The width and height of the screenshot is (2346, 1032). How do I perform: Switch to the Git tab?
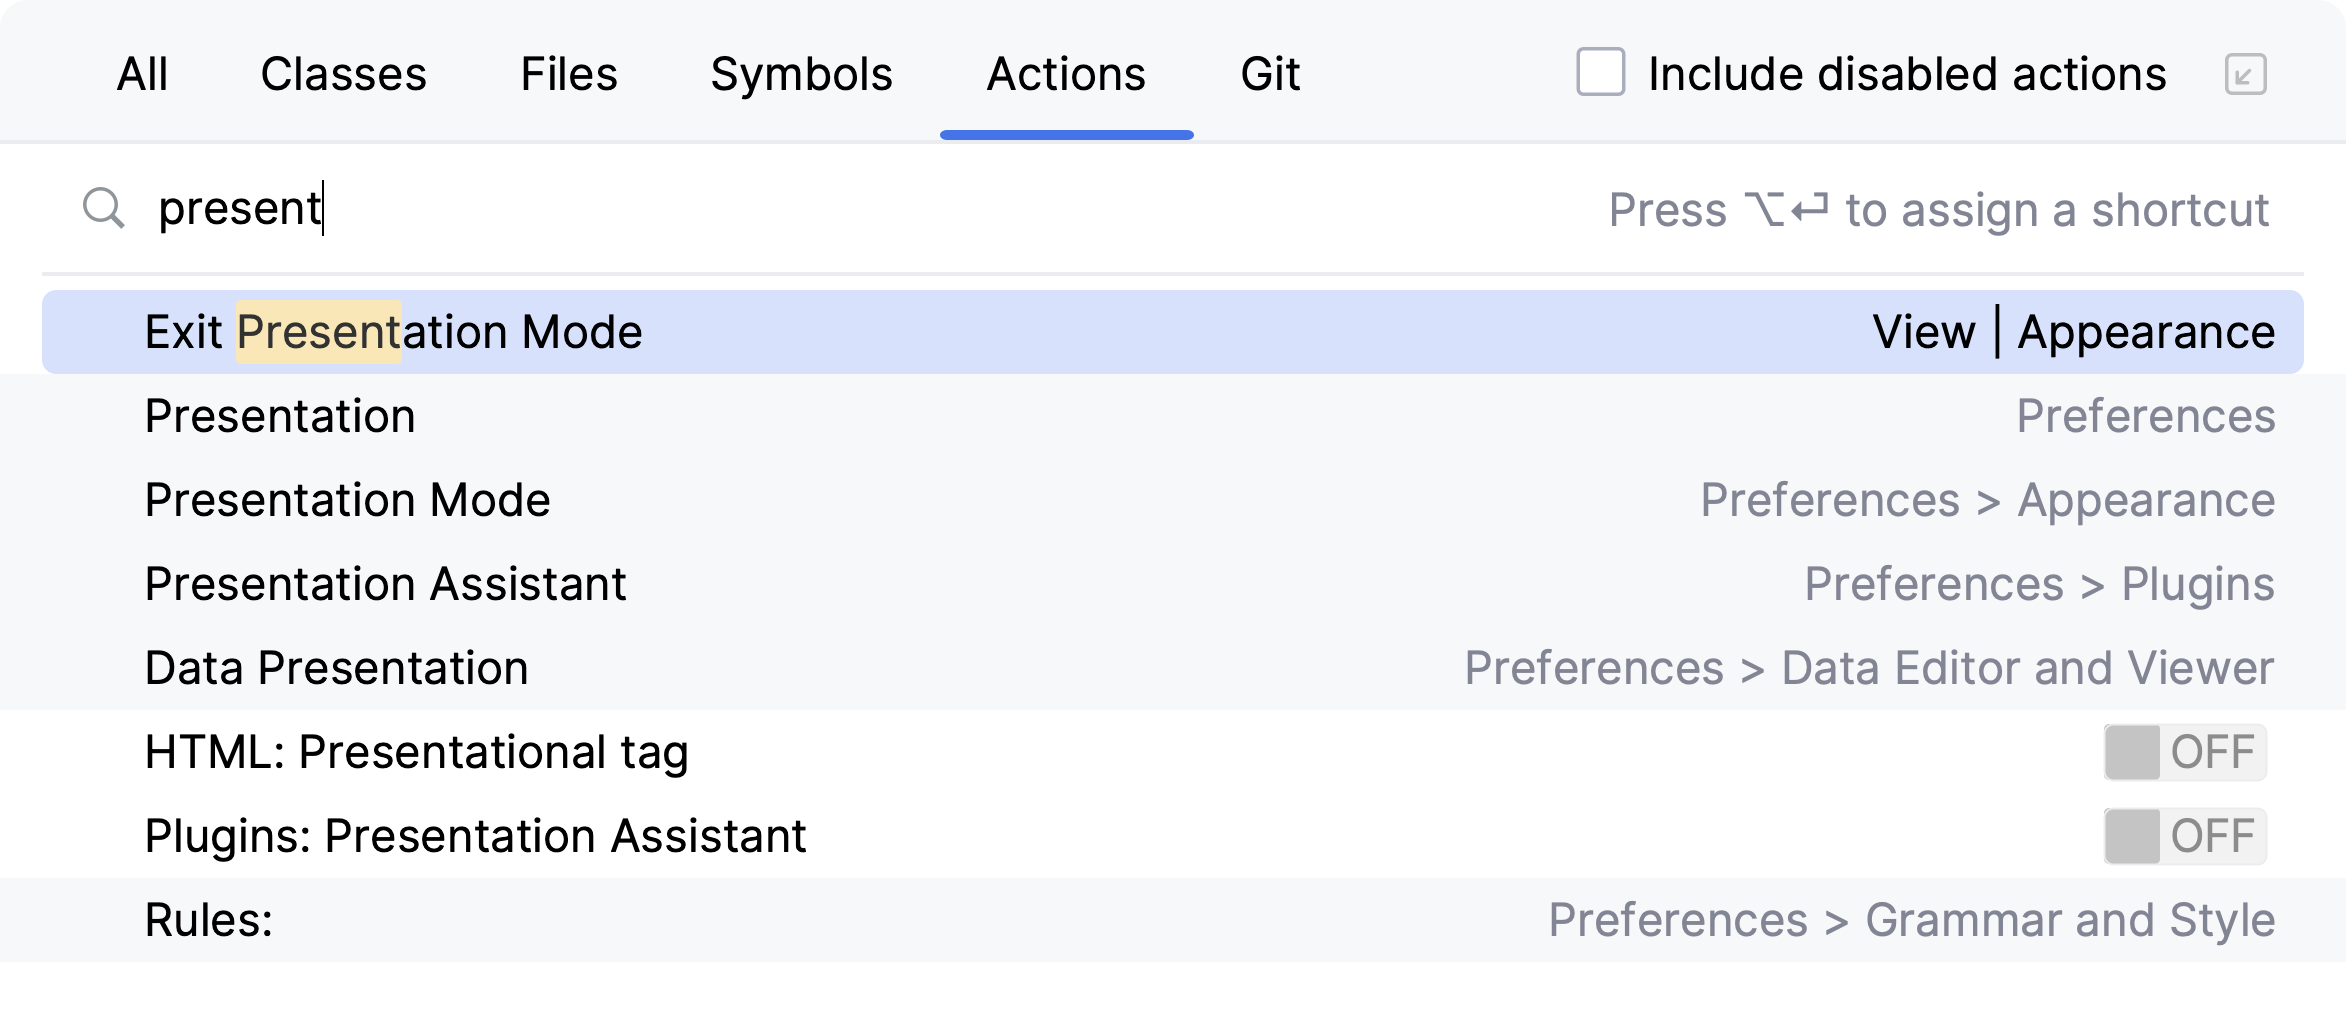coord(1270,75)
